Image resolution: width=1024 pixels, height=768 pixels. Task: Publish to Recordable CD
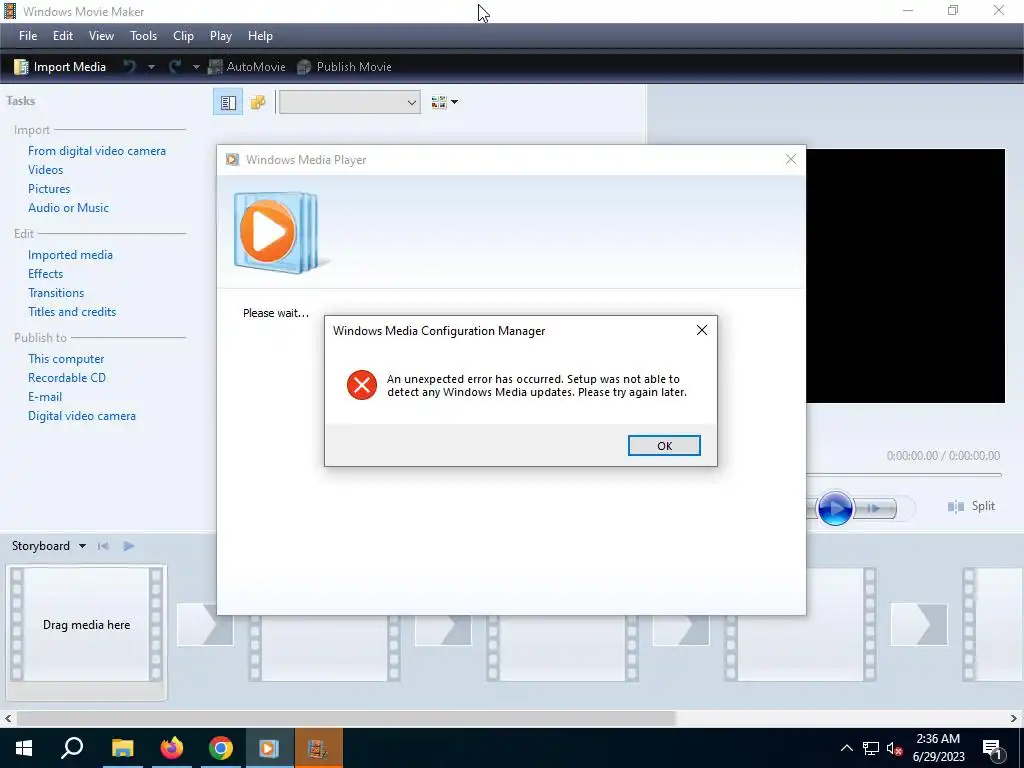coord(67,377)
